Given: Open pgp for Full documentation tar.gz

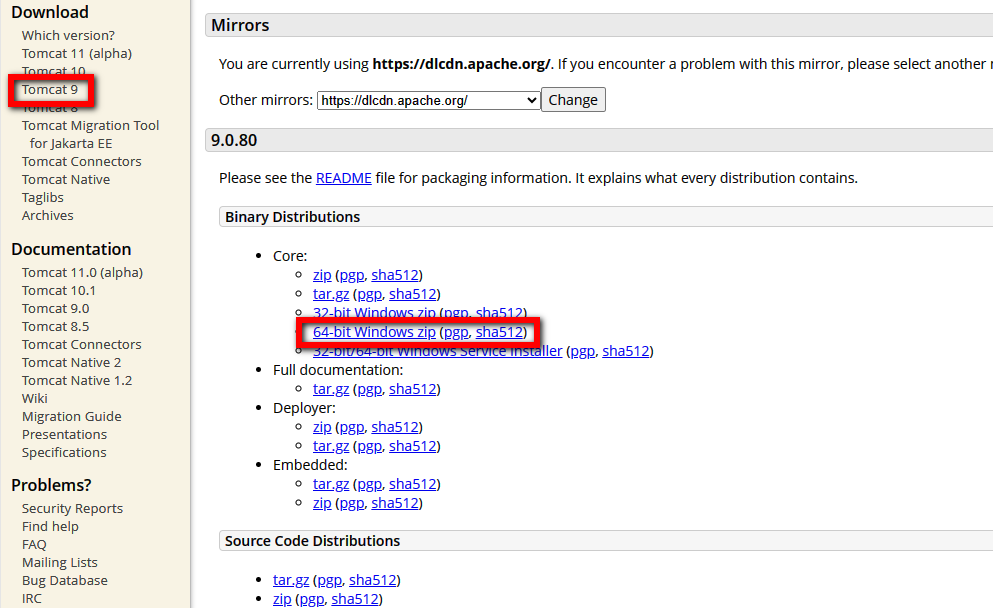Looking at the screenshot, I should (370, 389).
